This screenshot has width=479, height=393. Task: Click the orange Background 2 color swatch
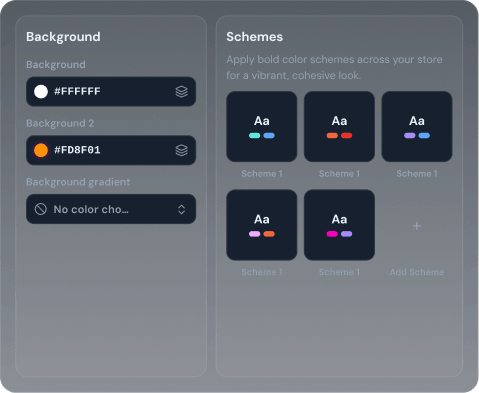click(x=41, y=150)
